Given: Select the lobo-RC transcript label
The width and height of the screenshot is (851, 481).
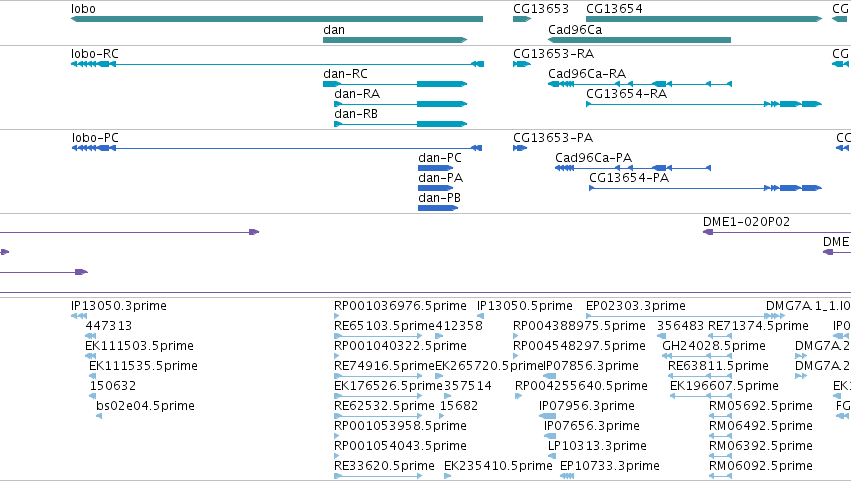Looking at the screenshot, I should point(95,54).
